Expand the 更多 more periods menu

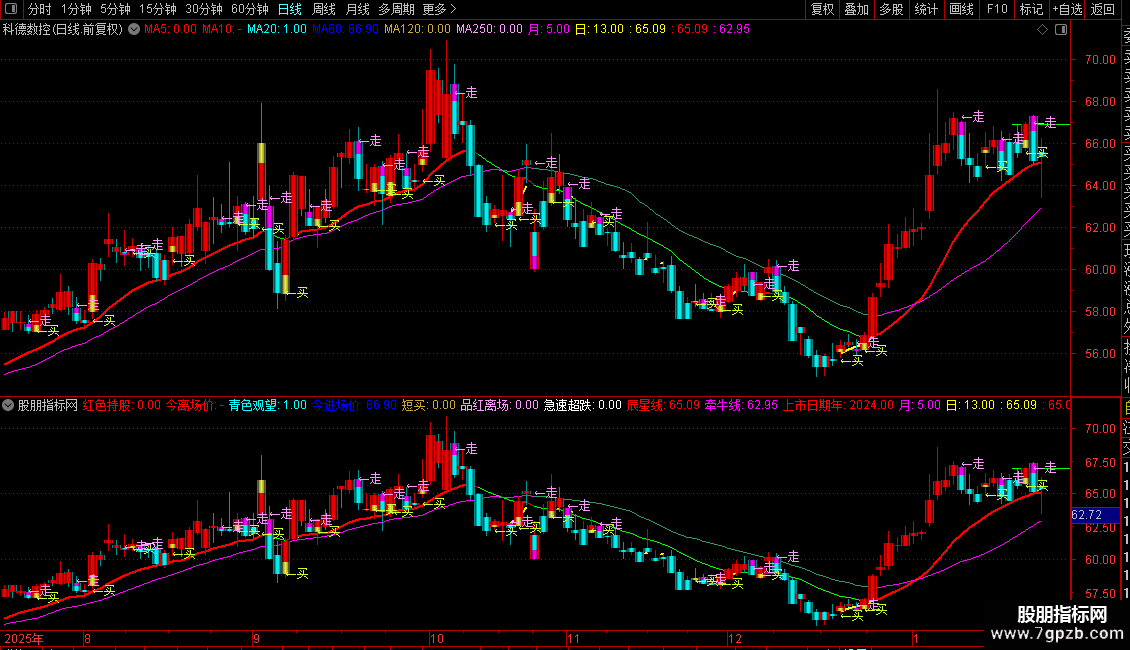pos(440,9)
